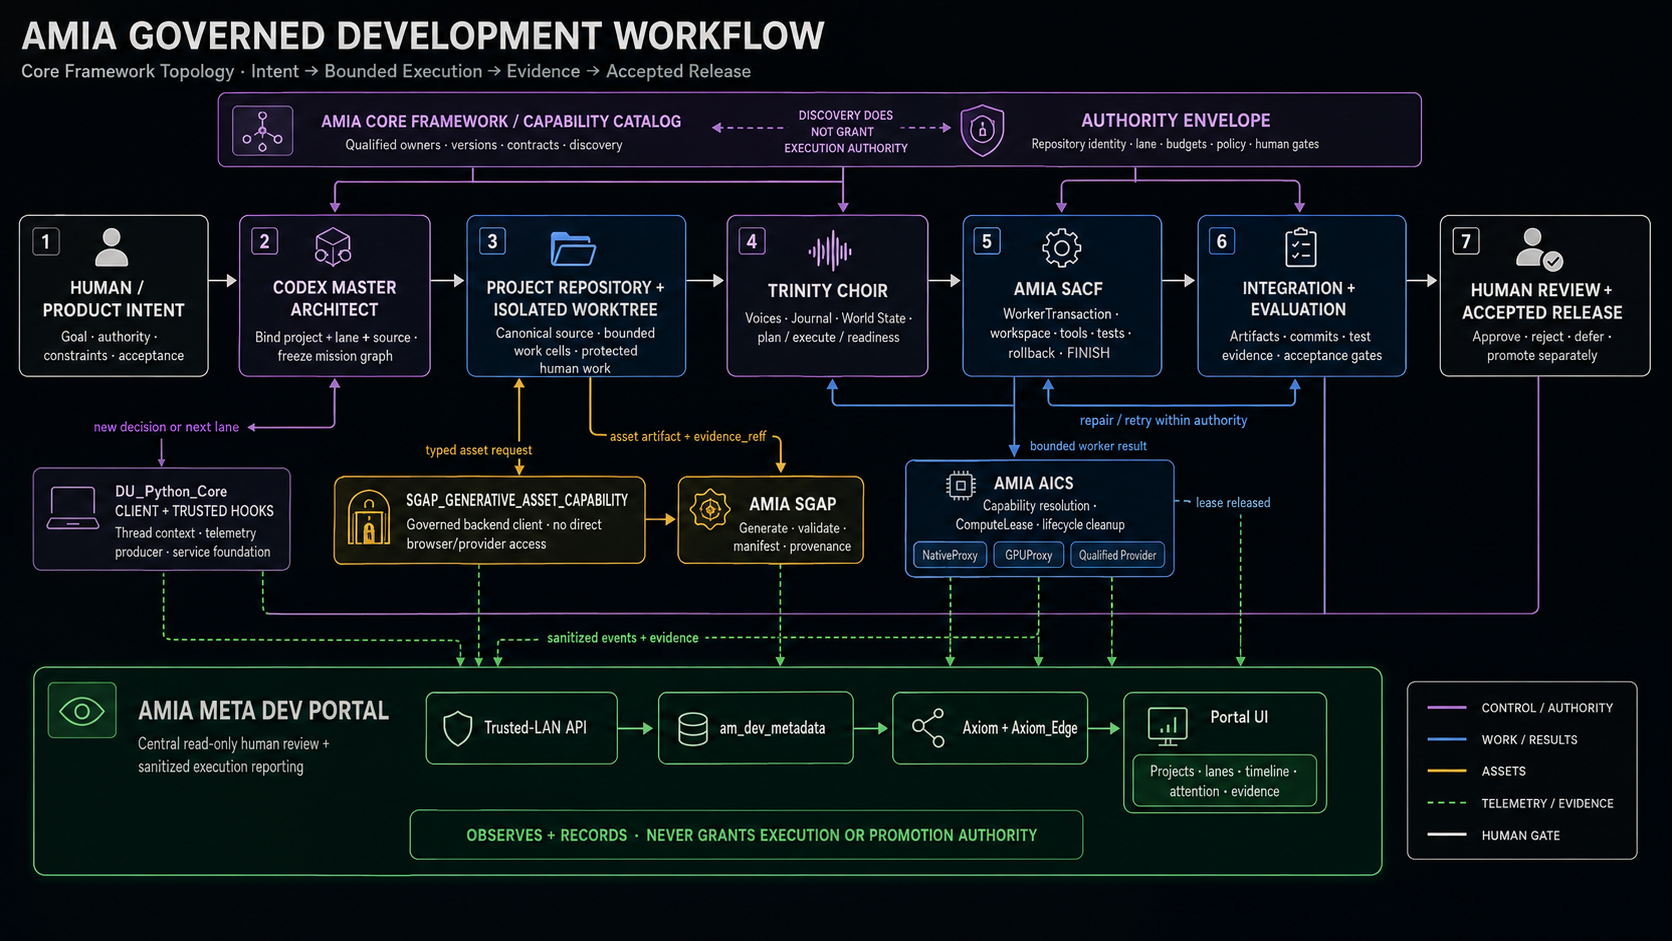The height and width of the screenshot is (941, 1672).
Task: Click the Projects · lanes · timeline box
Action: tap(1224, 780)
